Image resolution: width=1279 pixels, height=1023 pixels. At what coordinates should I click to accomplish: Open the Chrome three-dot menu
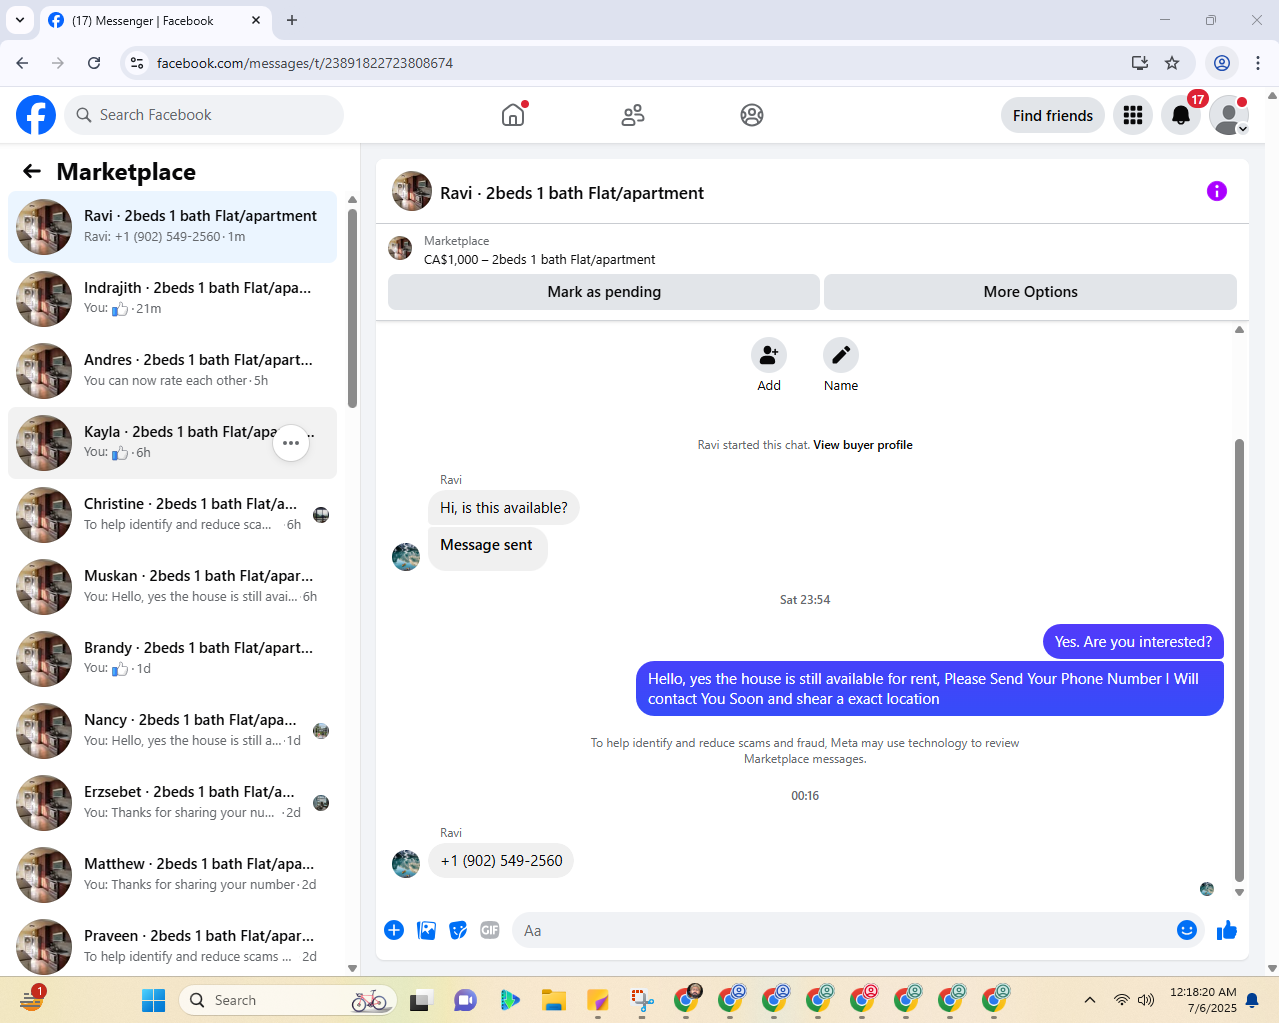(1258, 63)
